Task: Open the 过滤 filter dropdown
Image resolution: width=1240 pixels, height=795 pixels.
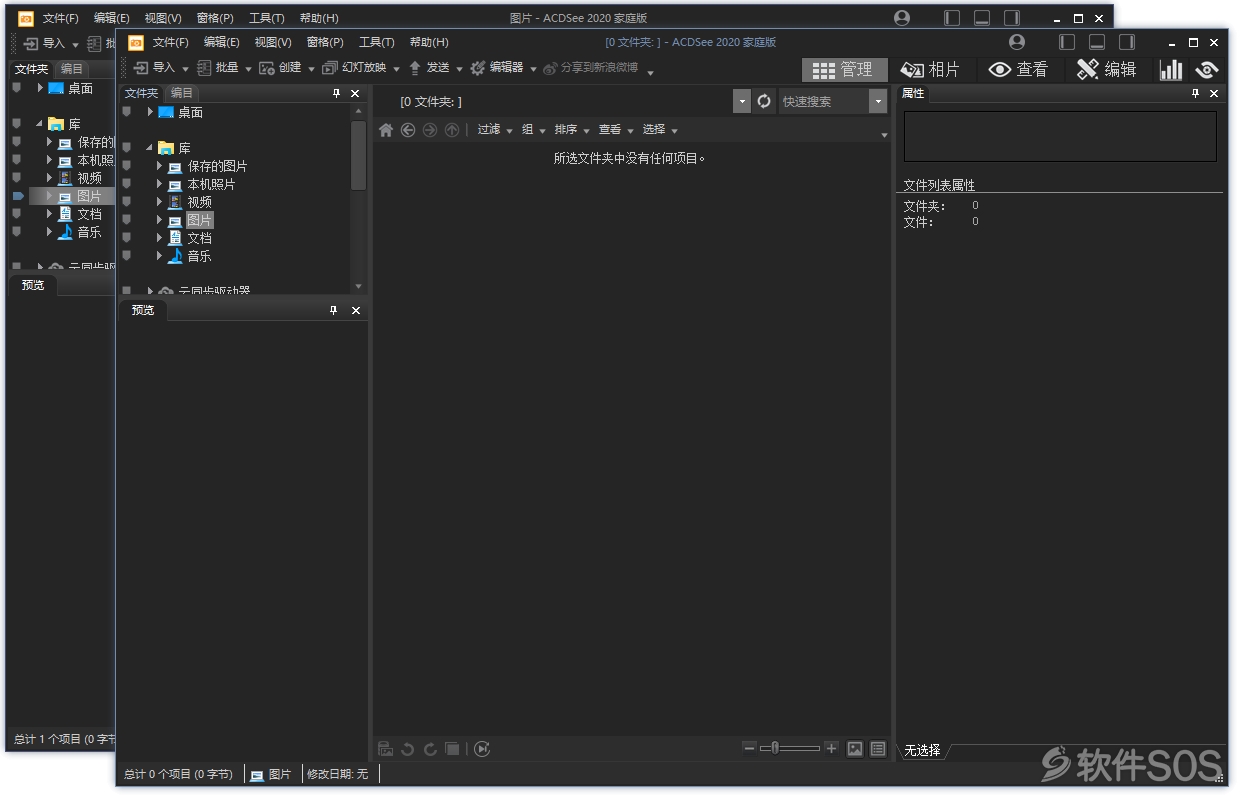Action: coord(509,131)
